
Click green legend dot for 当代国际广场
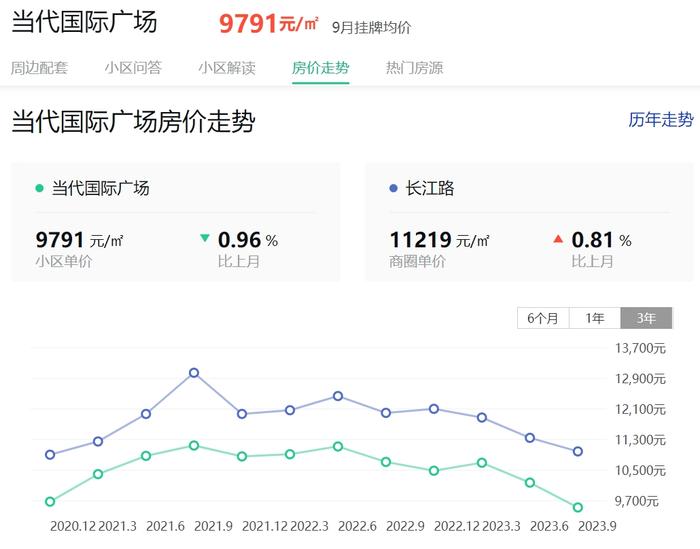pyautogui.click(x=39, y=188)
